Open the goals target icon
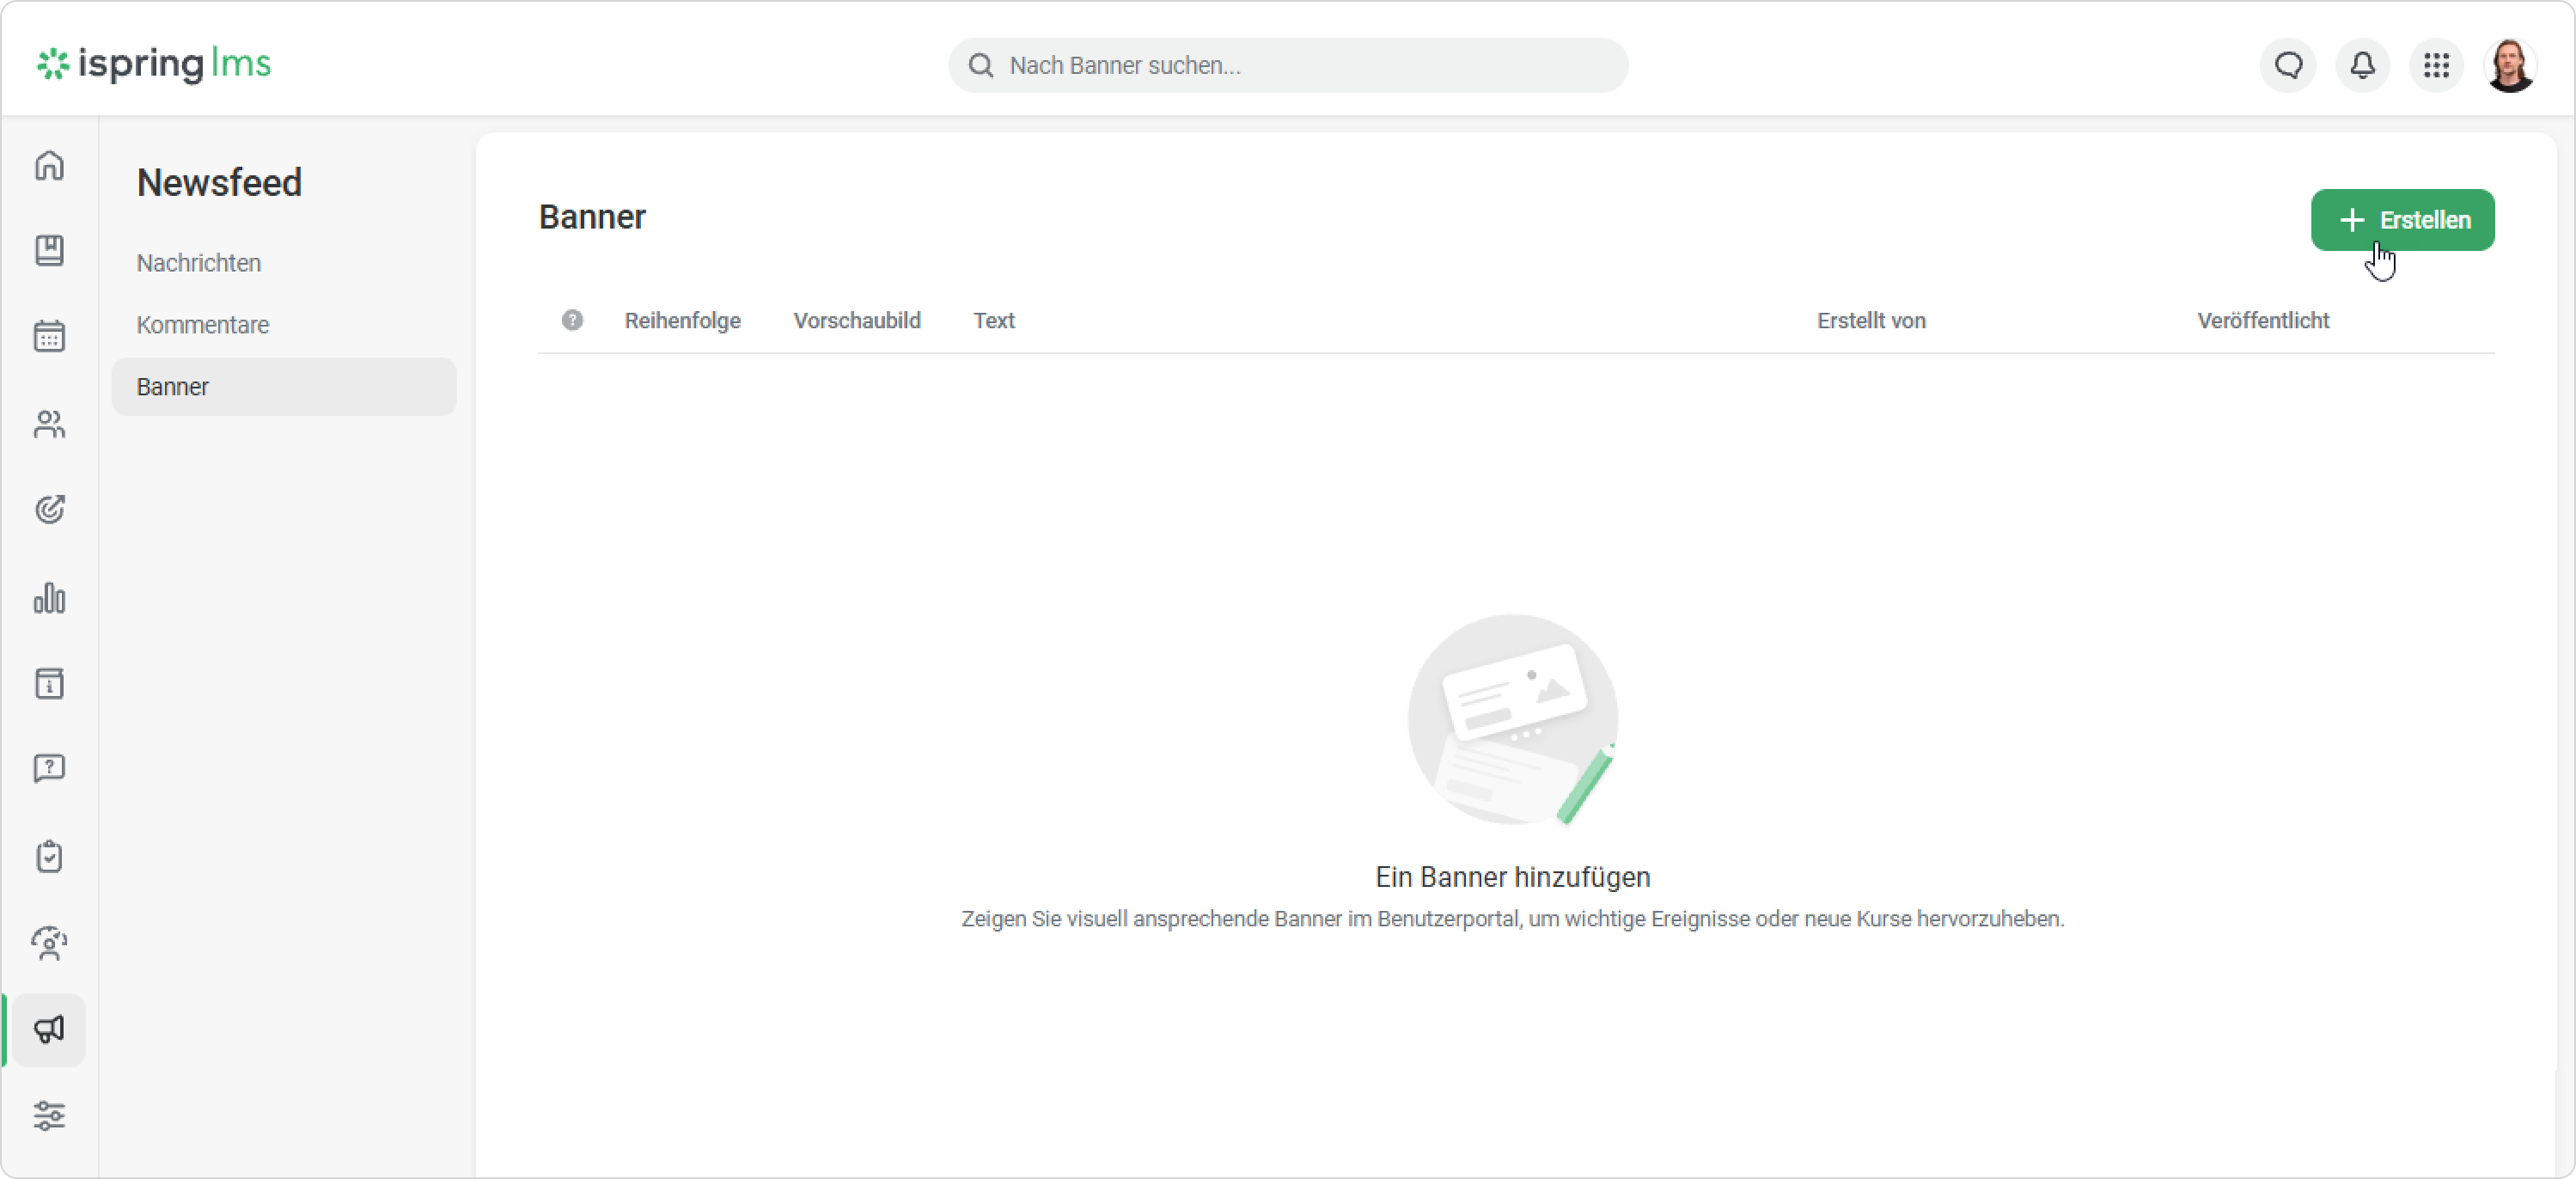 tap(49, 510)
